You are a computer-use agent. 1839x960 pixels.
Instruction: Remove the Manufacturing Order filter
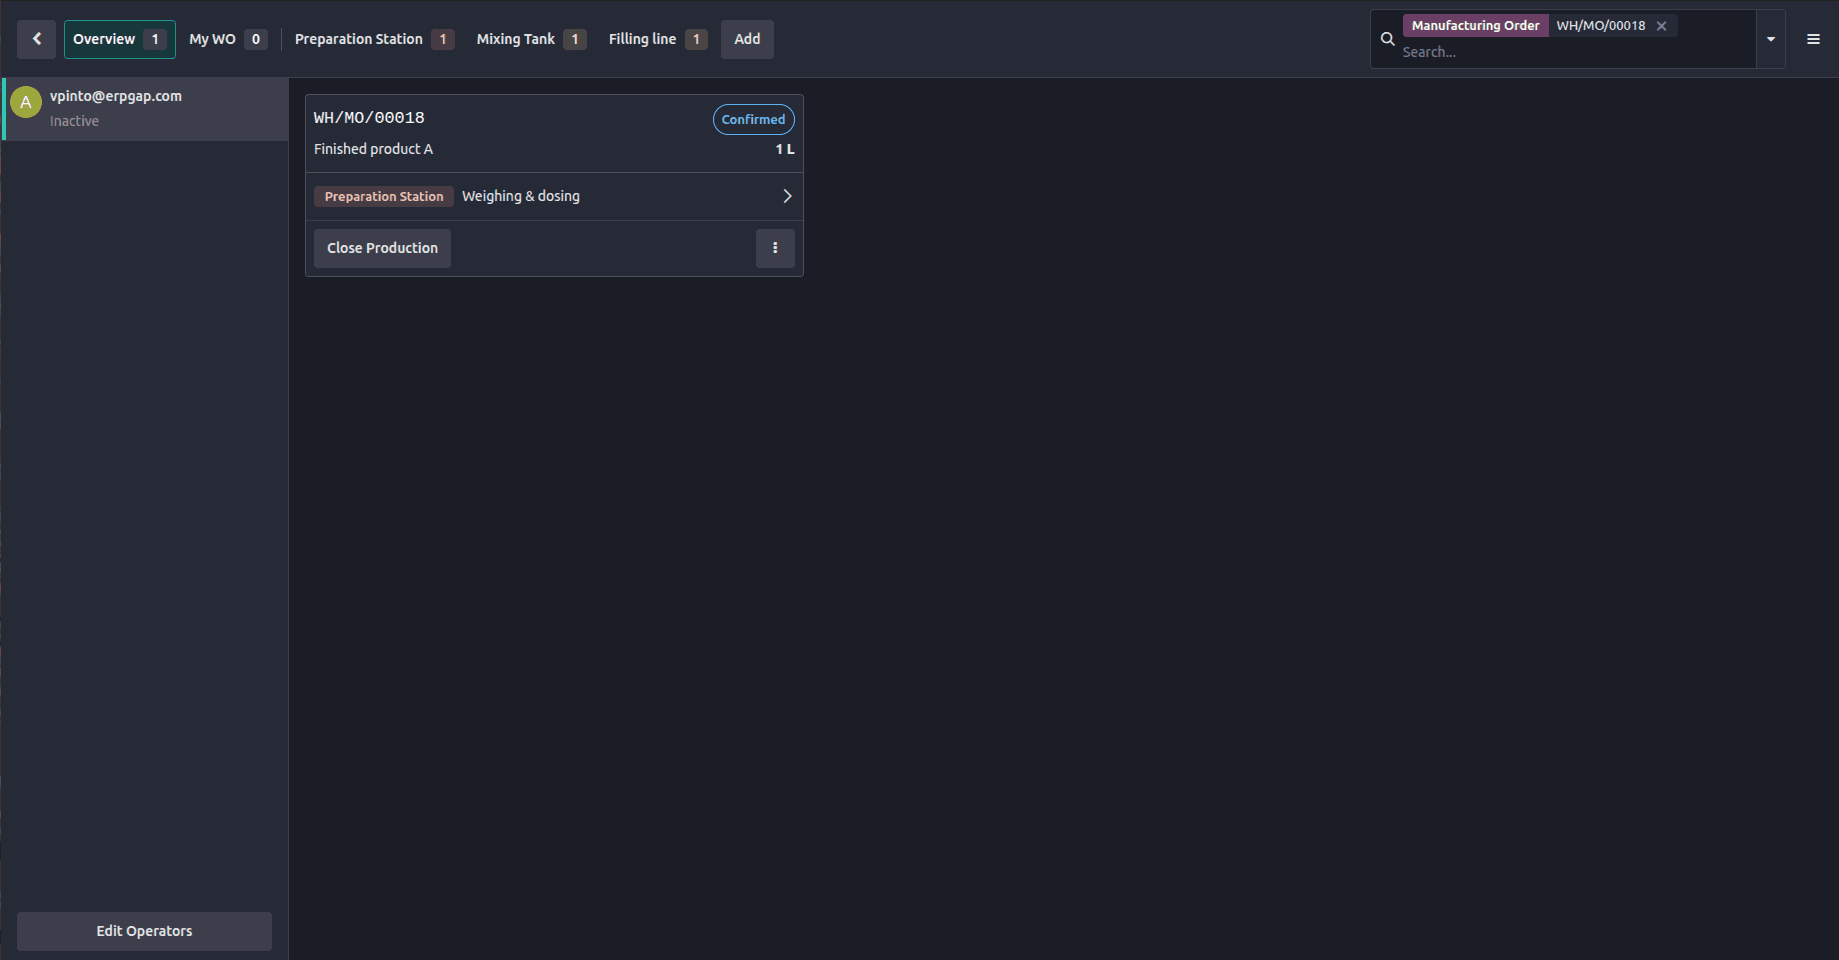pos(1661,26)
